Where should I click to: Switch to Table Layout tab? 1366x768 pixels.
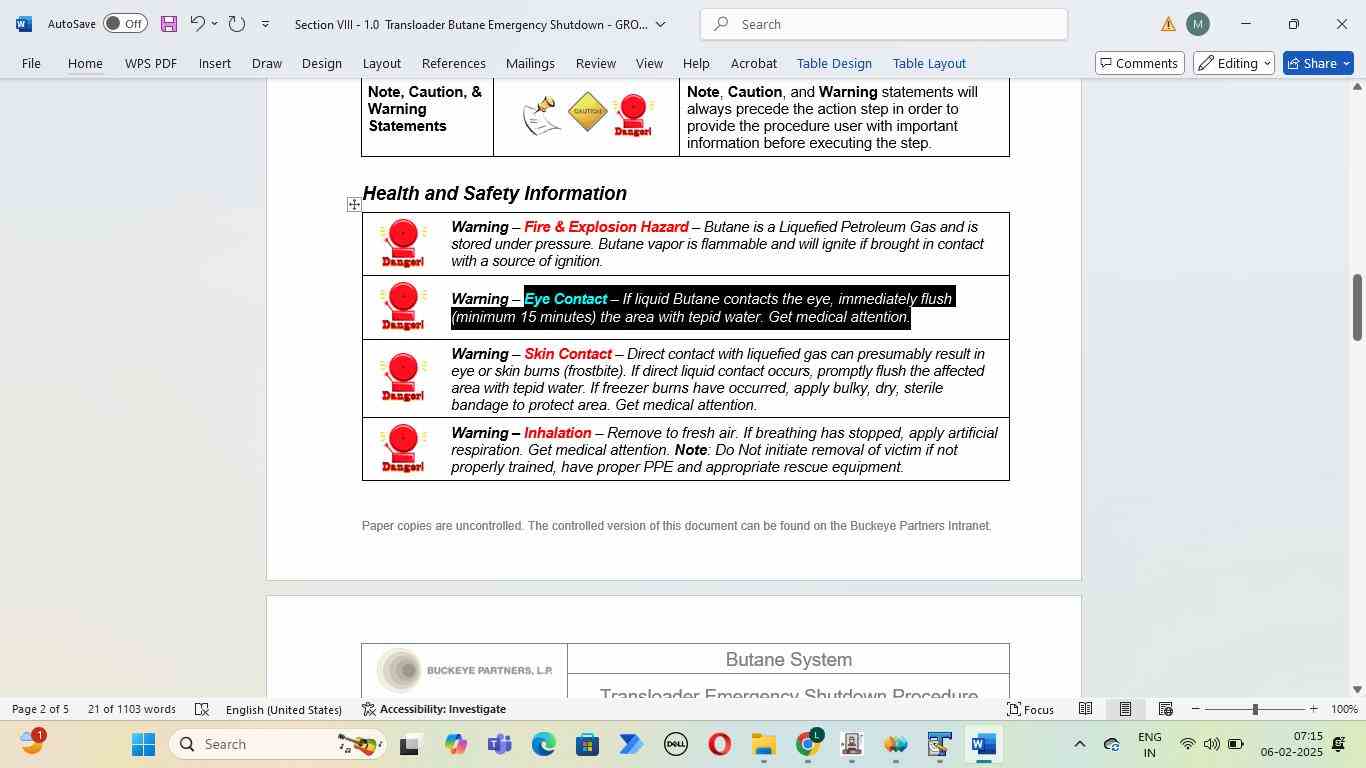[x=929, y=63]
